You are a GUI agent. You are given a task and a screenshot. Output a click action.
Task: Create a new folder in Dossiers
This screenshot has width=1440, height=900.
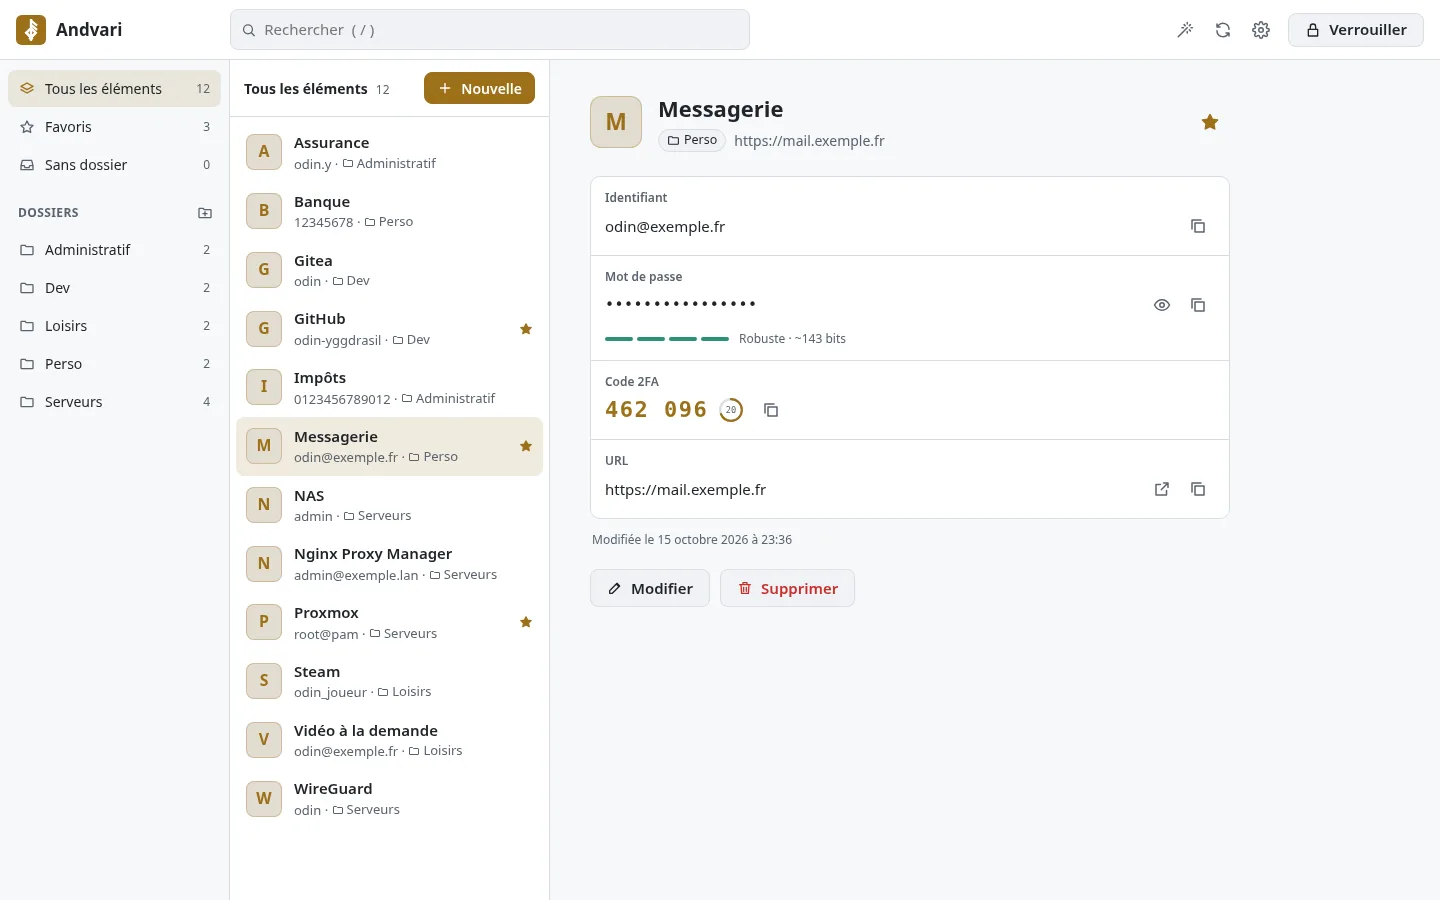205,213
